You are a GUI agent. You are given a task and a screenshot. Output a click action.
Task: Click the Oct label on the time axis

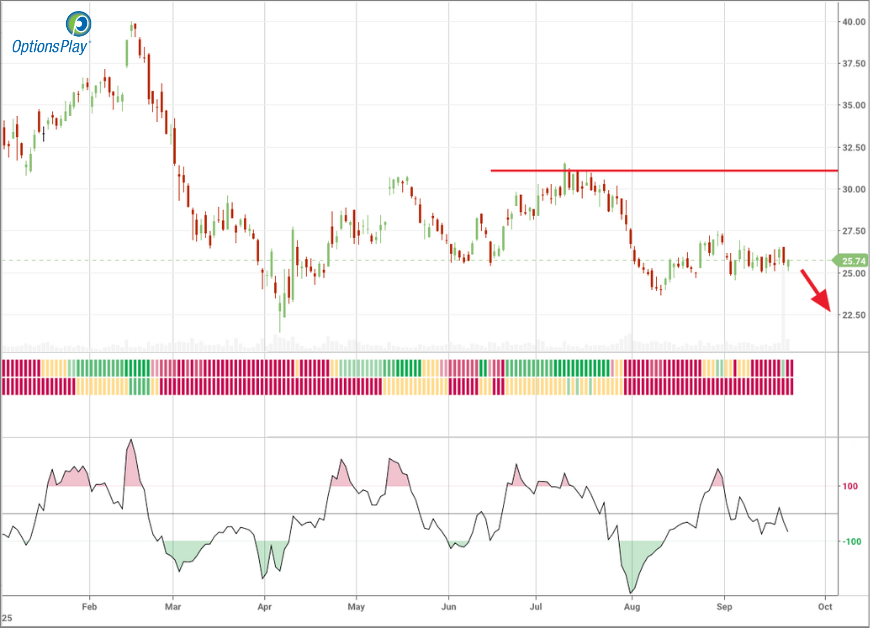tap(825, 606)
